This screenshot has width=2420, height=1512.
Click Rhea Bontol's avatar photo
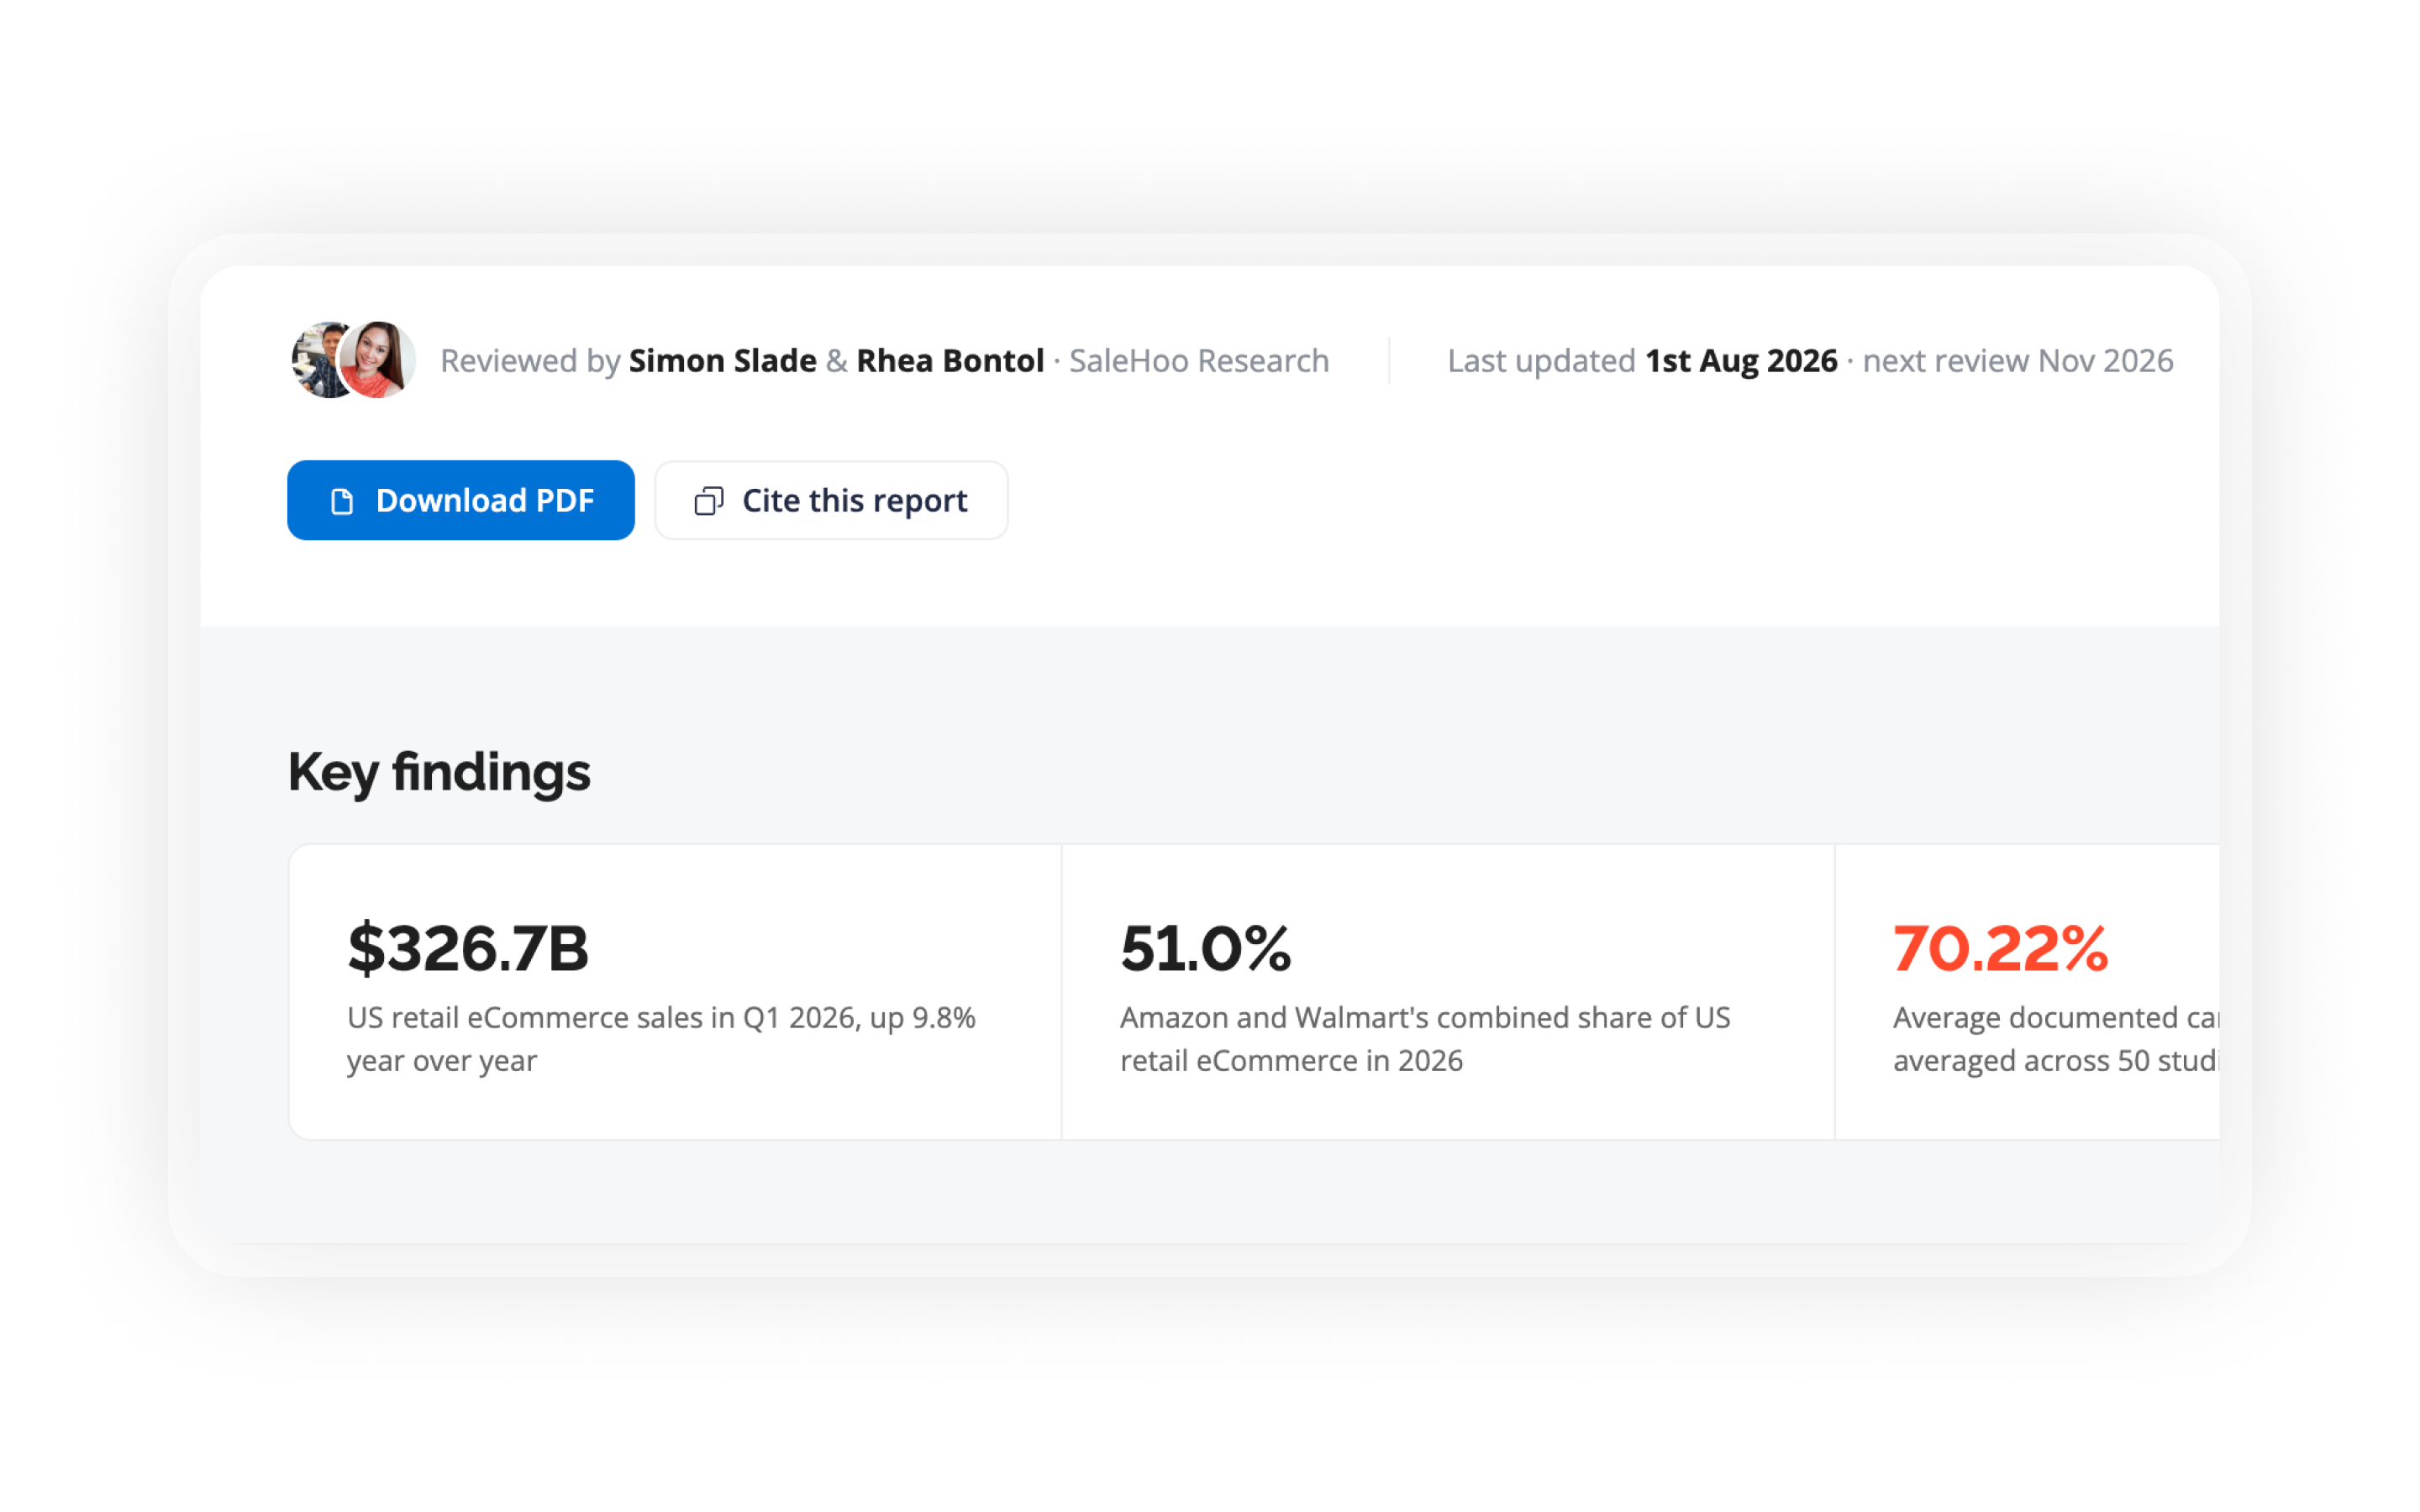point(378,360)
